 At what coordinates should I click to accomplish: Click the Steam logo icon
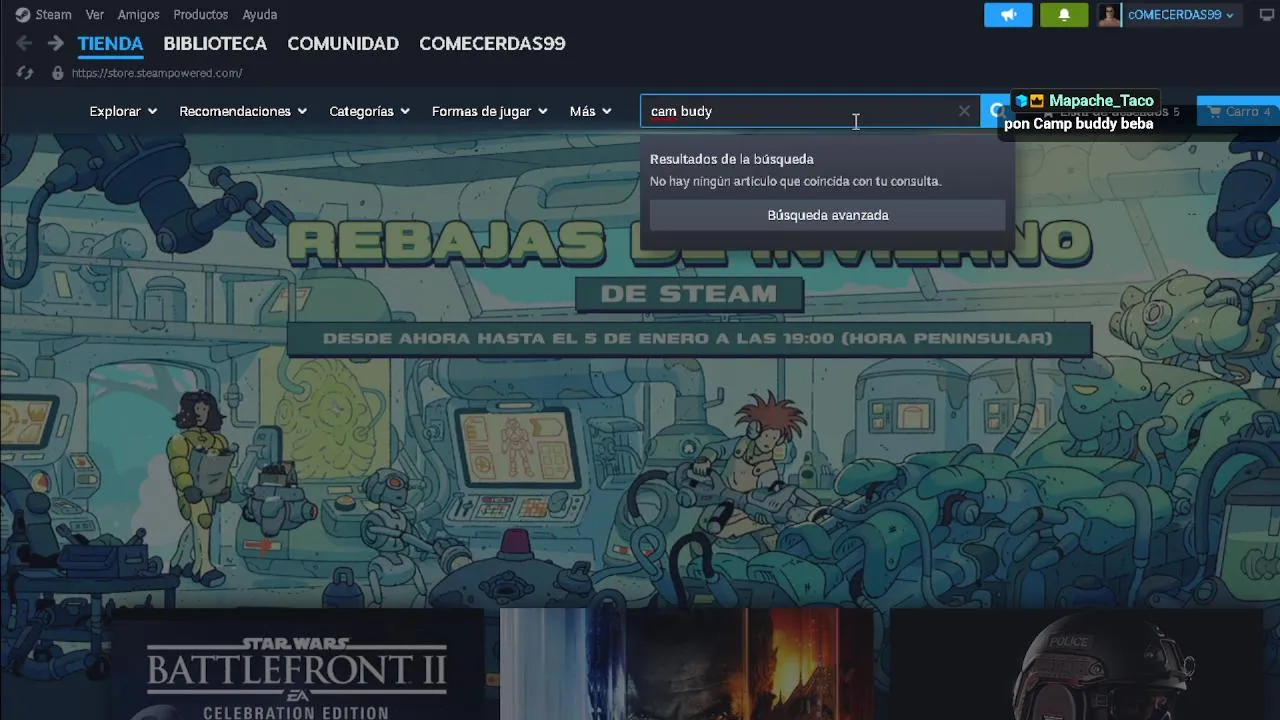pos(22,15)
